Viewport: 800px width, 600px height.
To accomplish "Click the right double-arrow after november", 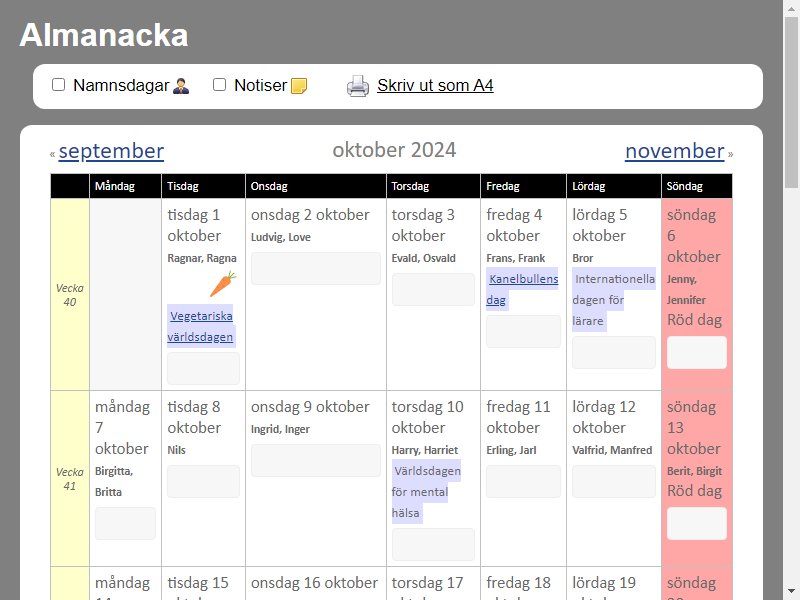I will coord(731,154).
